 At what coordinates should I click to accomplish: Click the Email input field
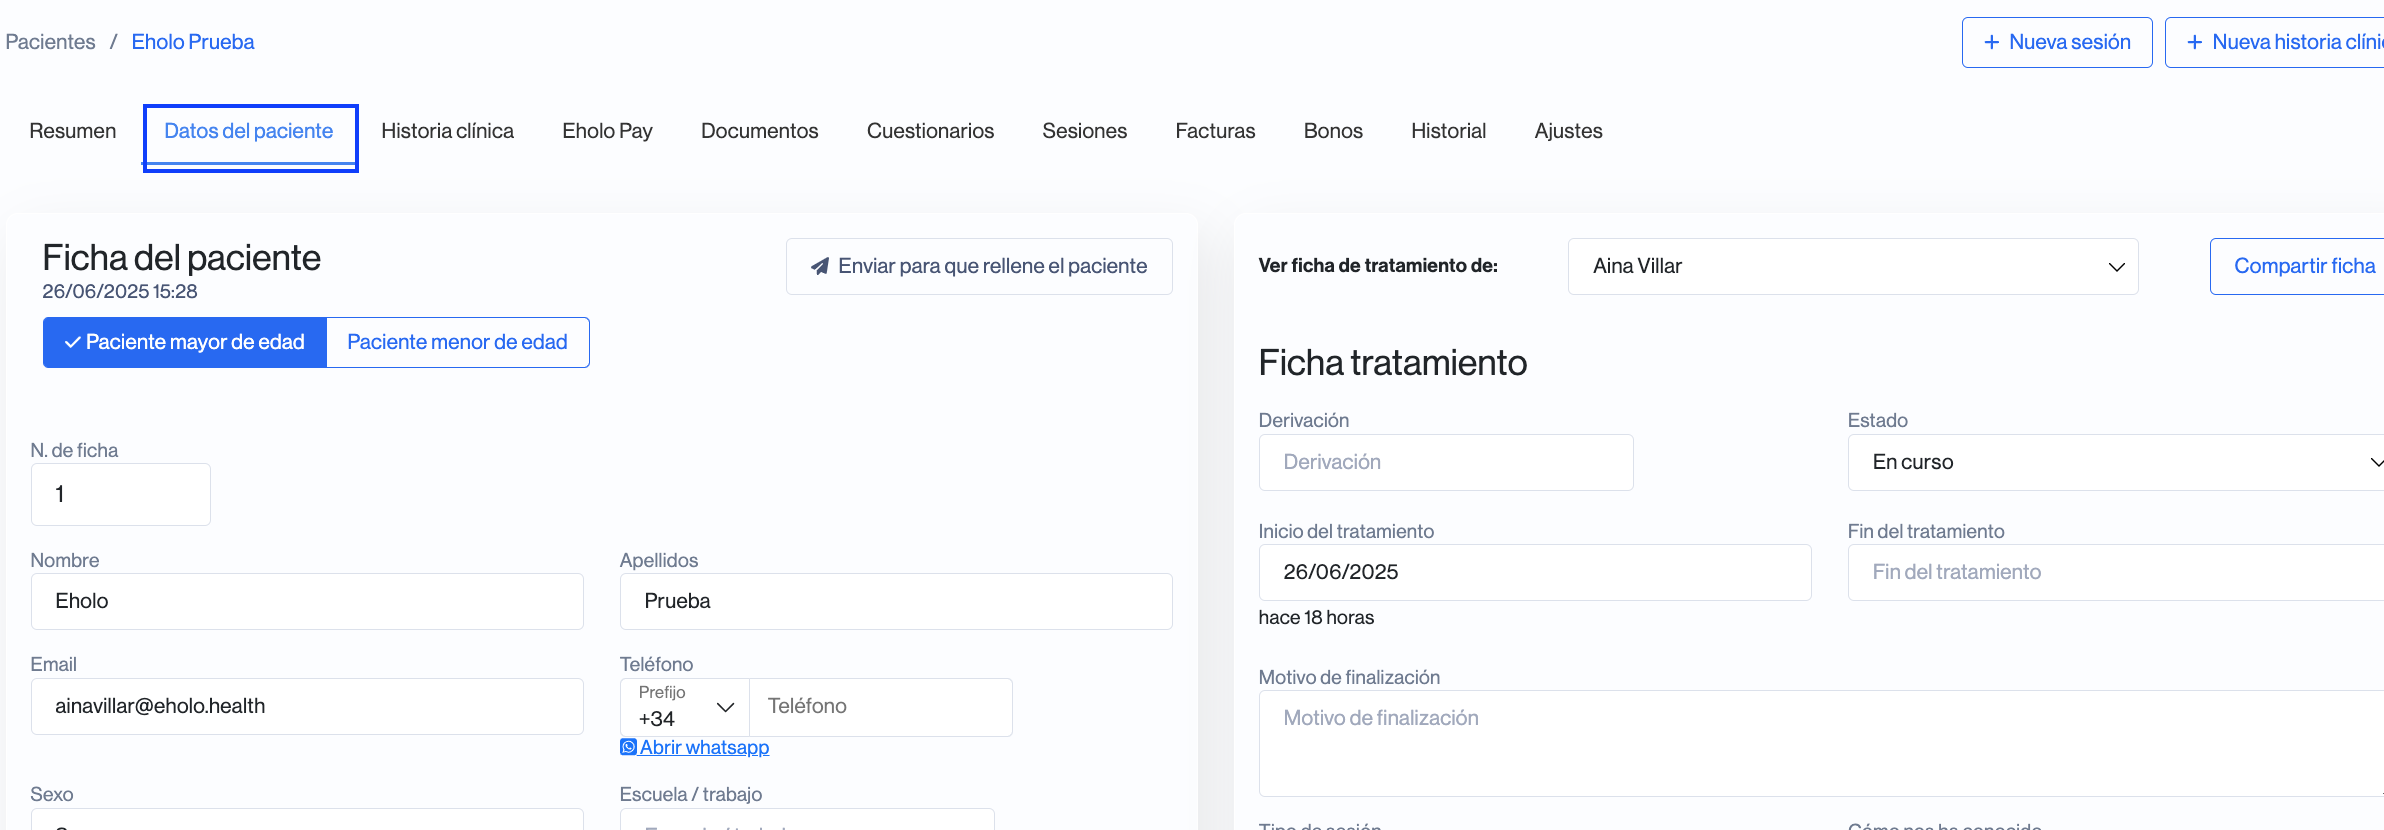[x=307, y=706]
